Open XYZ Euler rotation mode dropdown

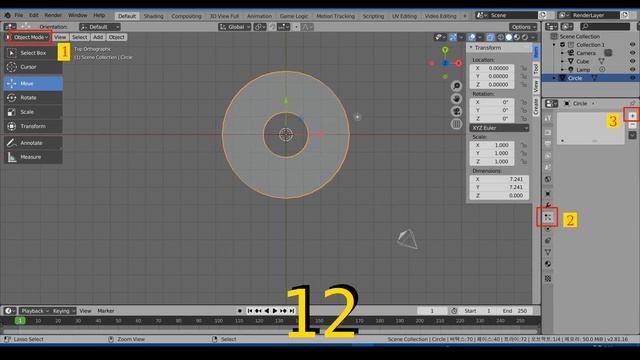(x=499, y=128)
